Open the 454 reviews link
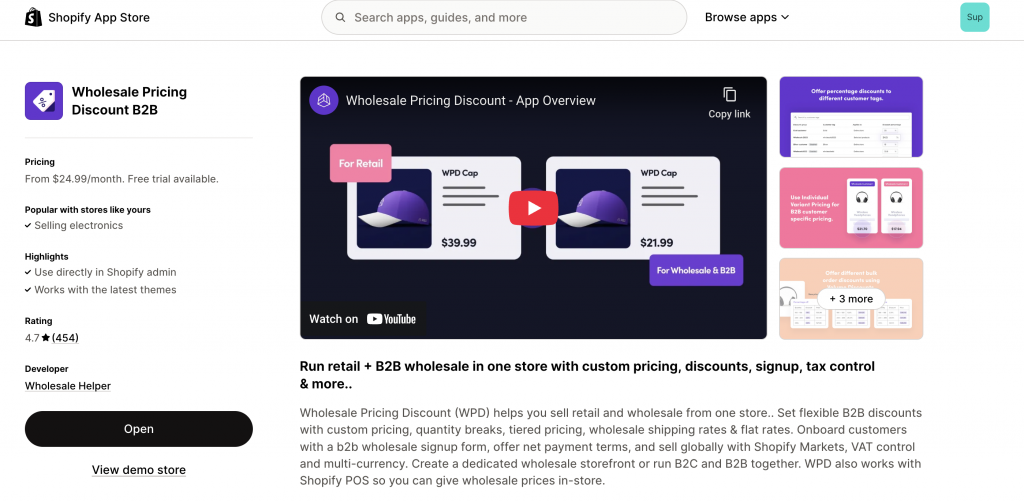This screenshot has width=1024, height=501. (x=65, y=338)
